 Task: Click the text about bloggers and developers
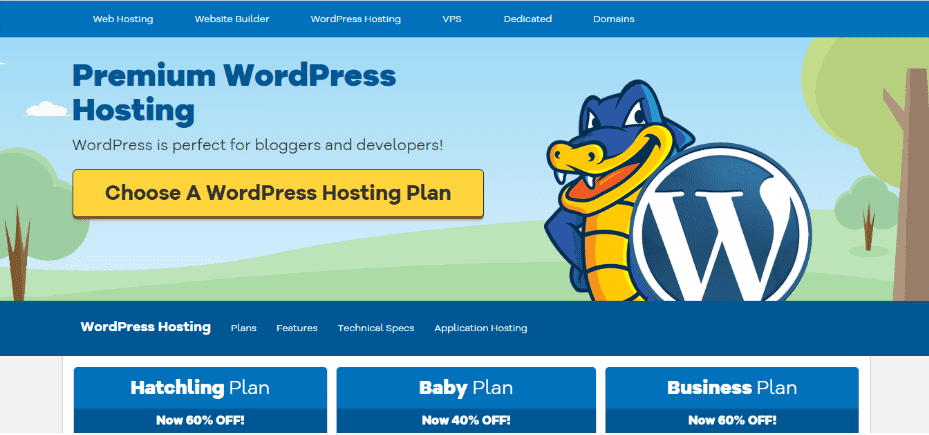pos(258,145)
